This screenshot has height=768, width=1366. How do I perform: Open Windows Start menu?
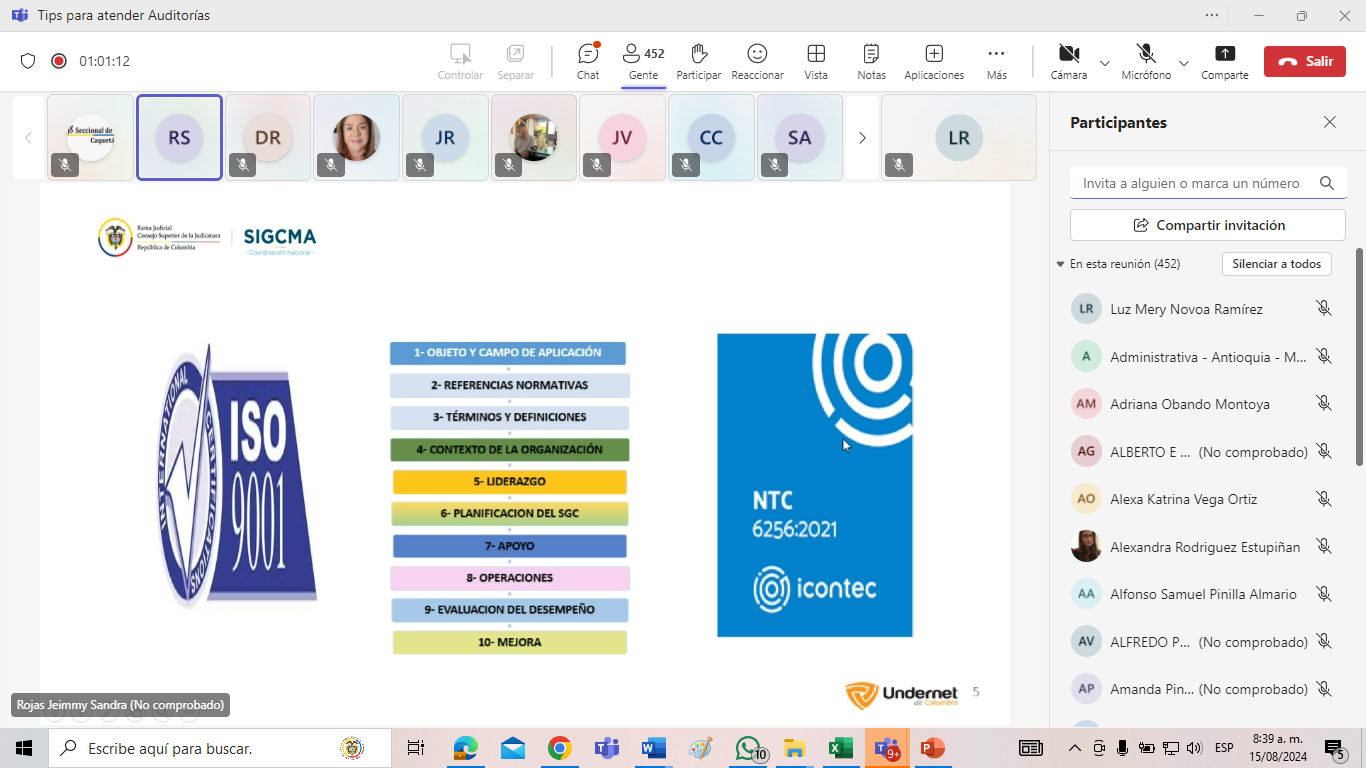tap(23, 748)
